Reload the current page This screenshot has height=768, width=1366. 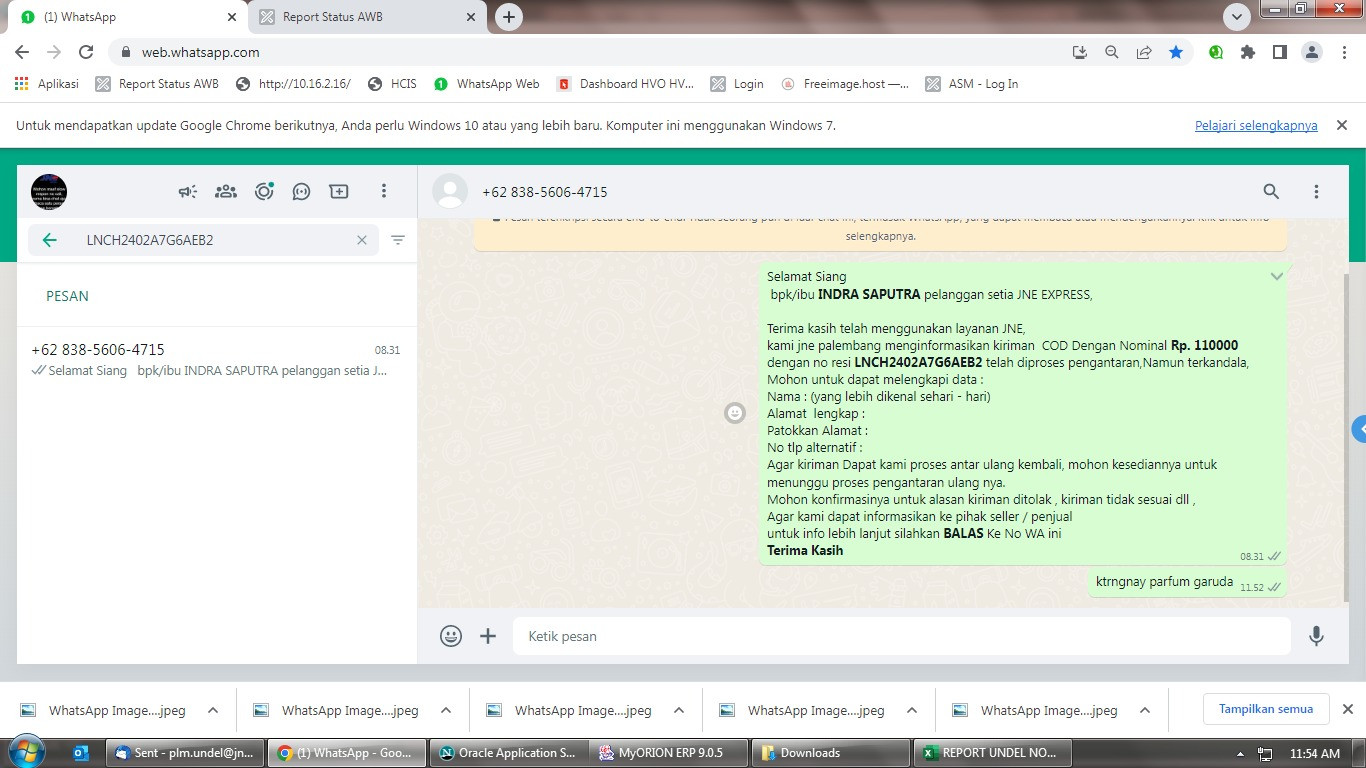pyautogui.click(x=86, y=52)
